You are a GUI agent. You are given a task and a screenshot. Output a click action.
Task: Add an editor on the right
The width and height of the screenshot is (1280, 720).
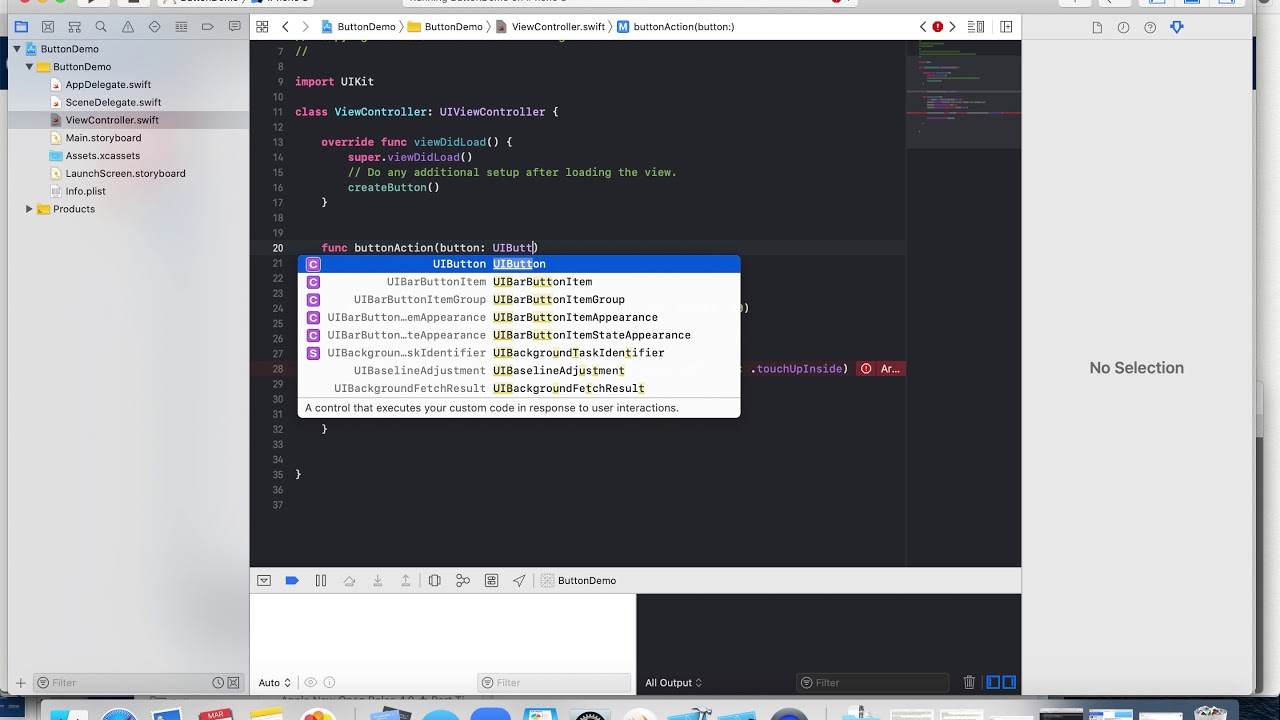(x=1006, y=27)
